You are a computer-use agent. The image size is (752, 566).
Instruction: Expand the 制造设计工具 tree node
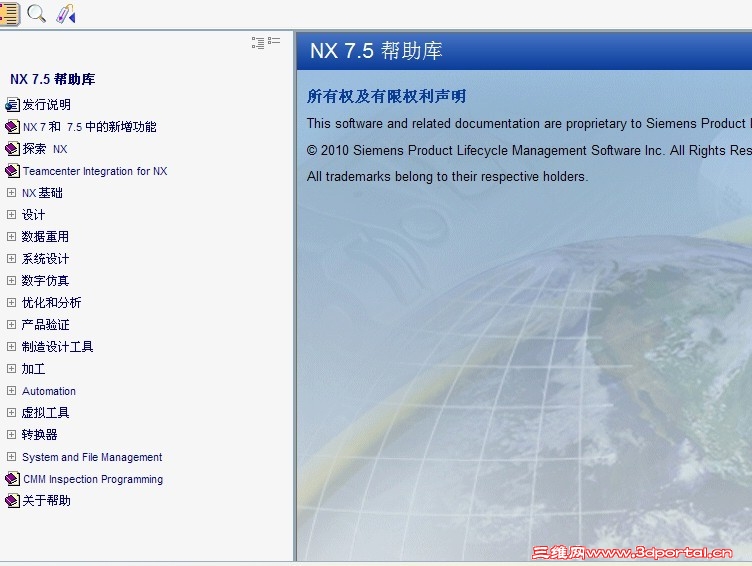pos(12,346)
